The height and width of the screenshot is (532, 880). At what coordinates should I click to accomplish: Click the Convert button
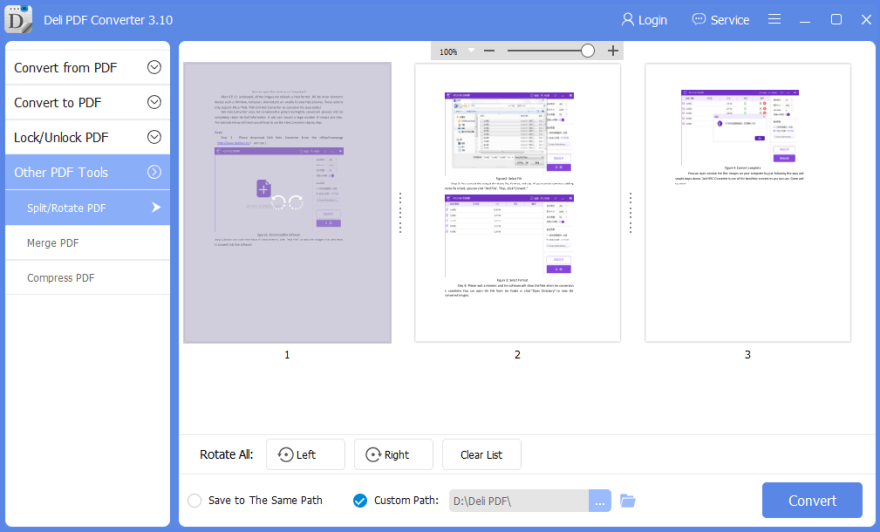pos(812,500)
